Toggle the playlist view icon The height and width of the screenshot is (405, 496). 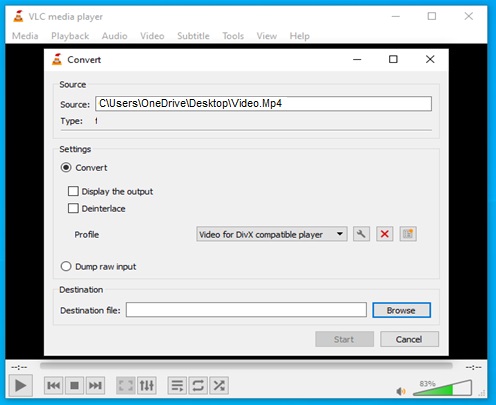(x=177, y=386)
